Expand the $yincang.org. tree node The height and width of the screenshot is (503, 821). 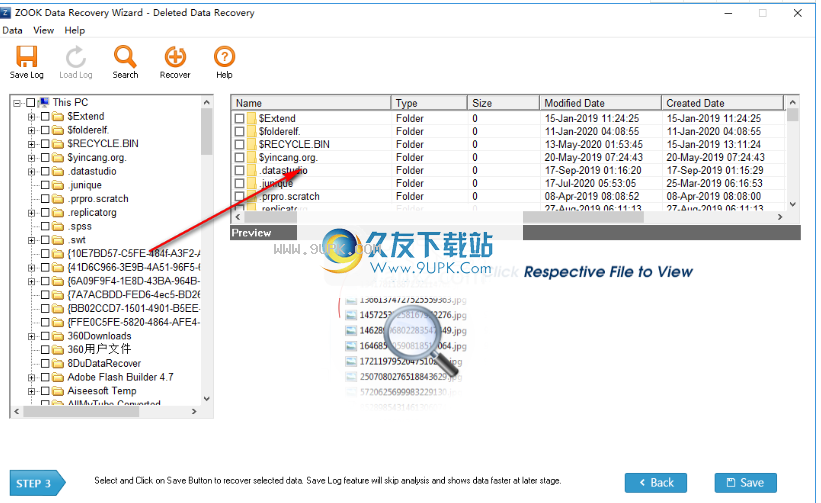click(x=31, y=158)
